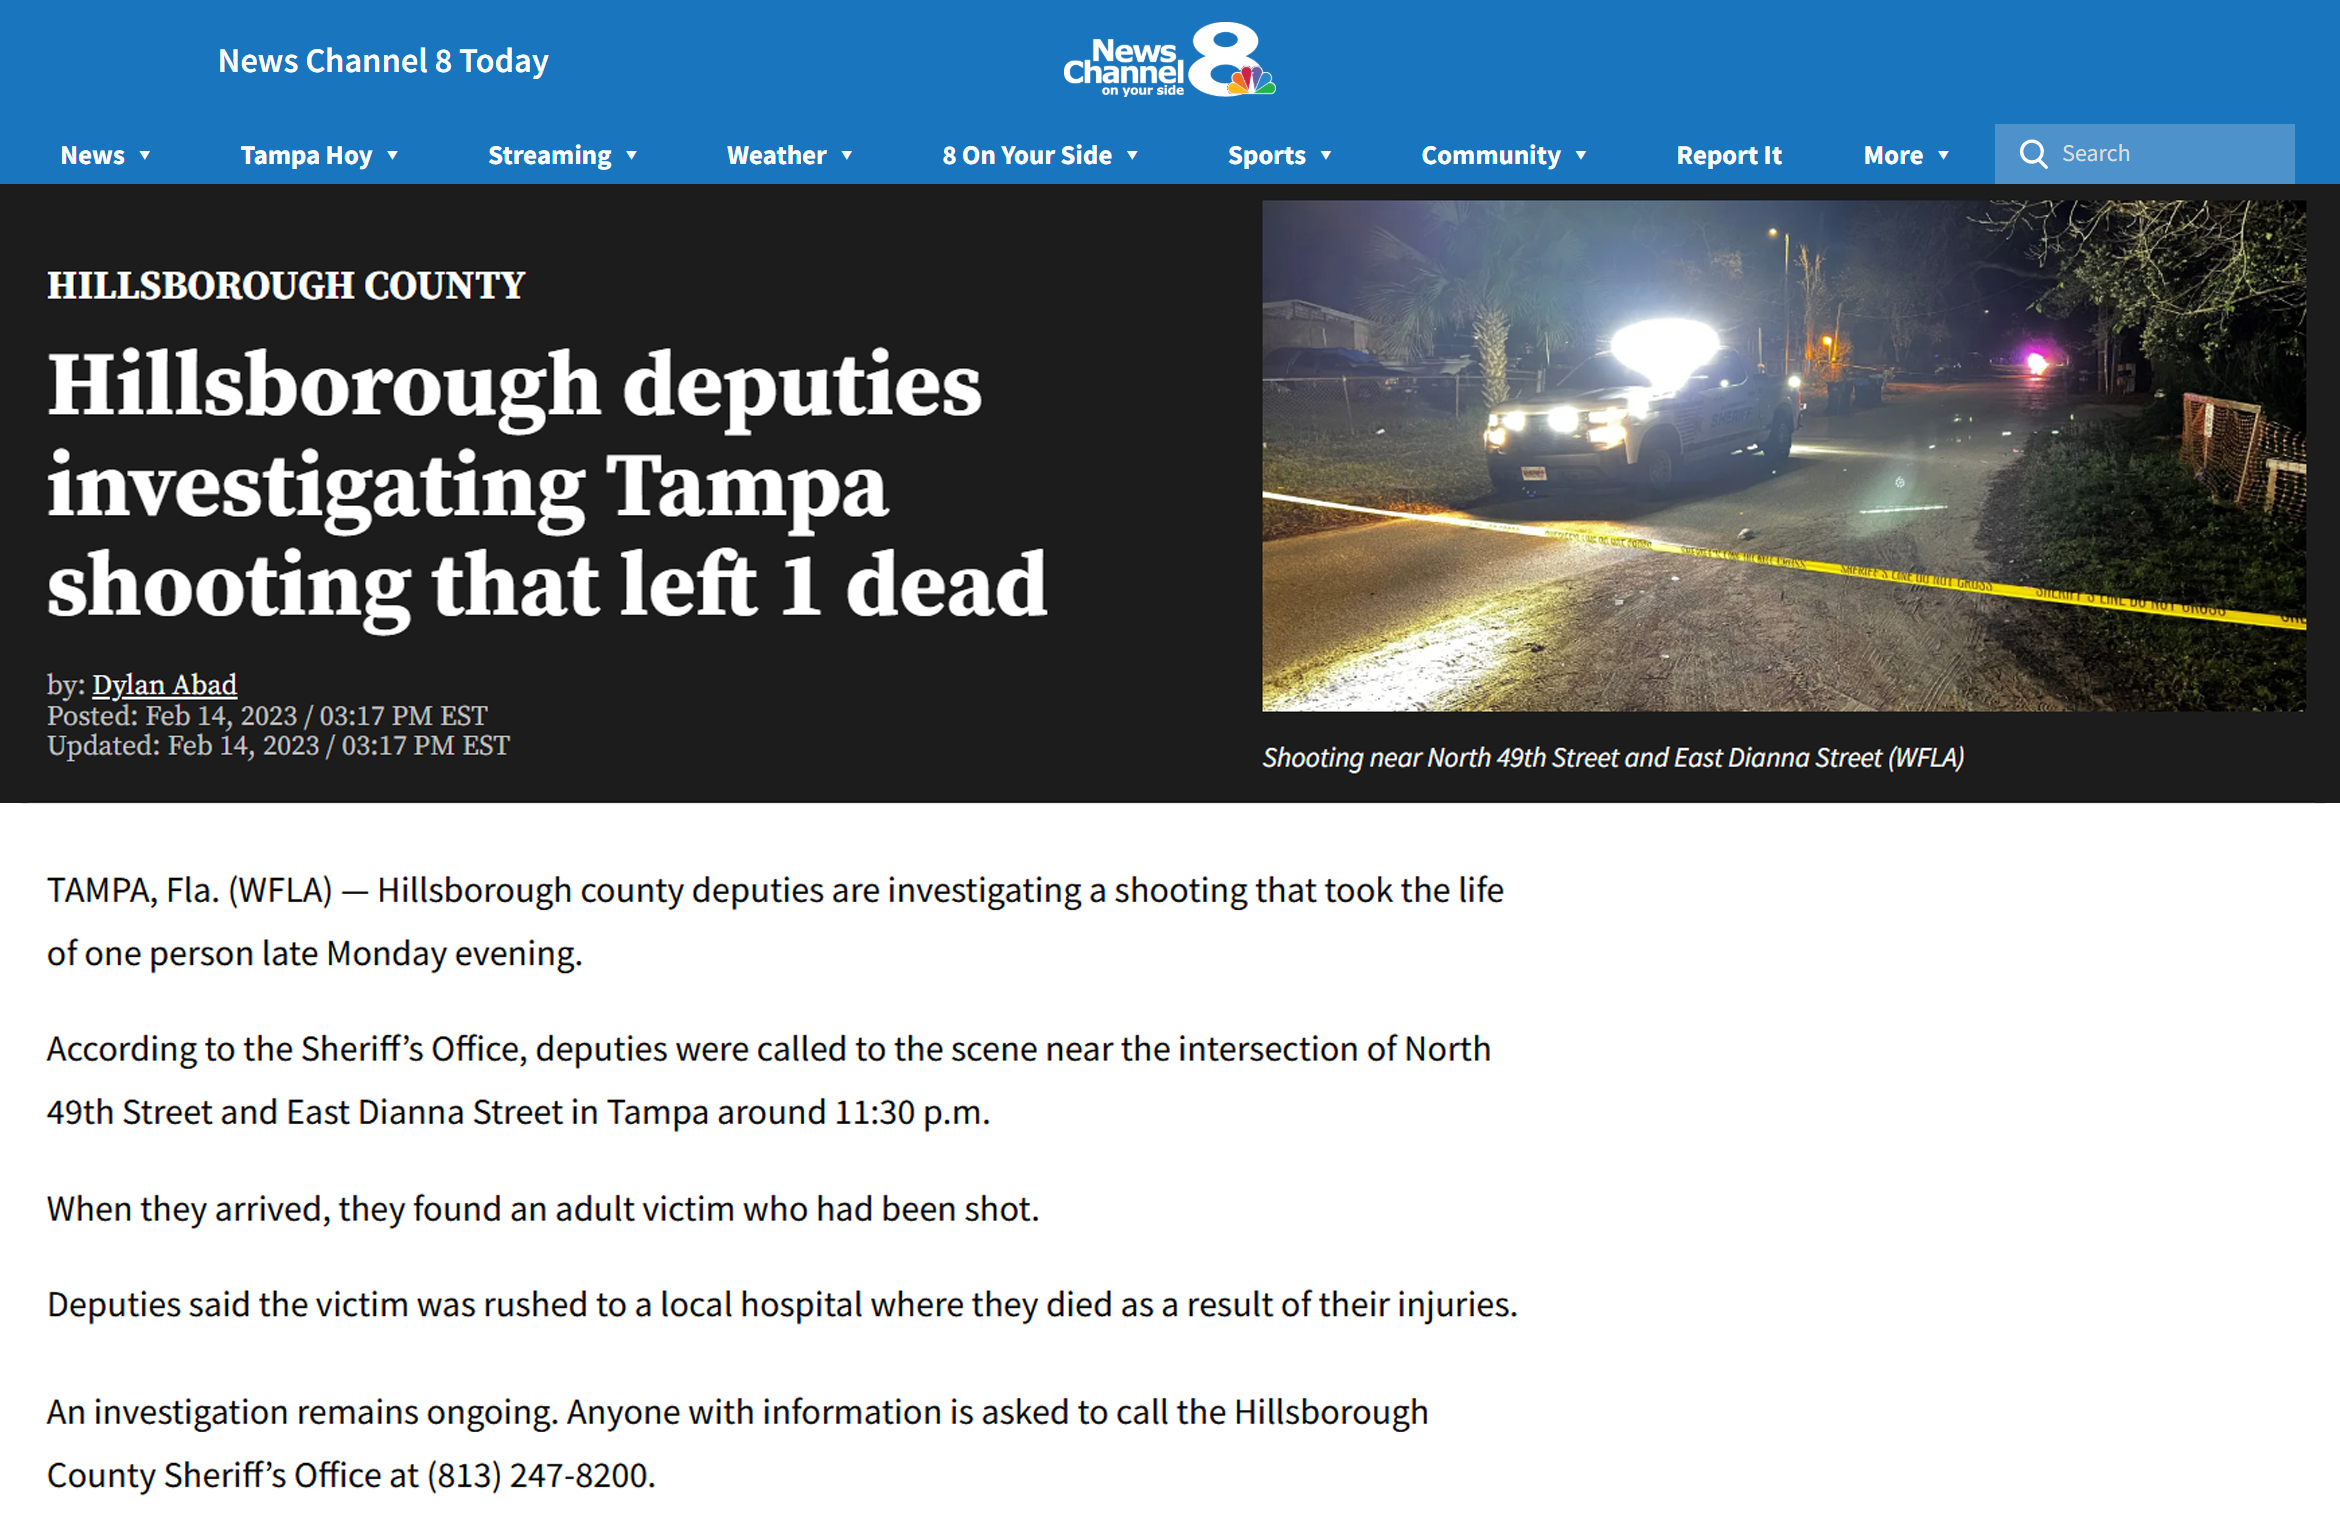Open the Weather dropdown arrow
Screen dimensions: 2340x1519
pos(847,156)
